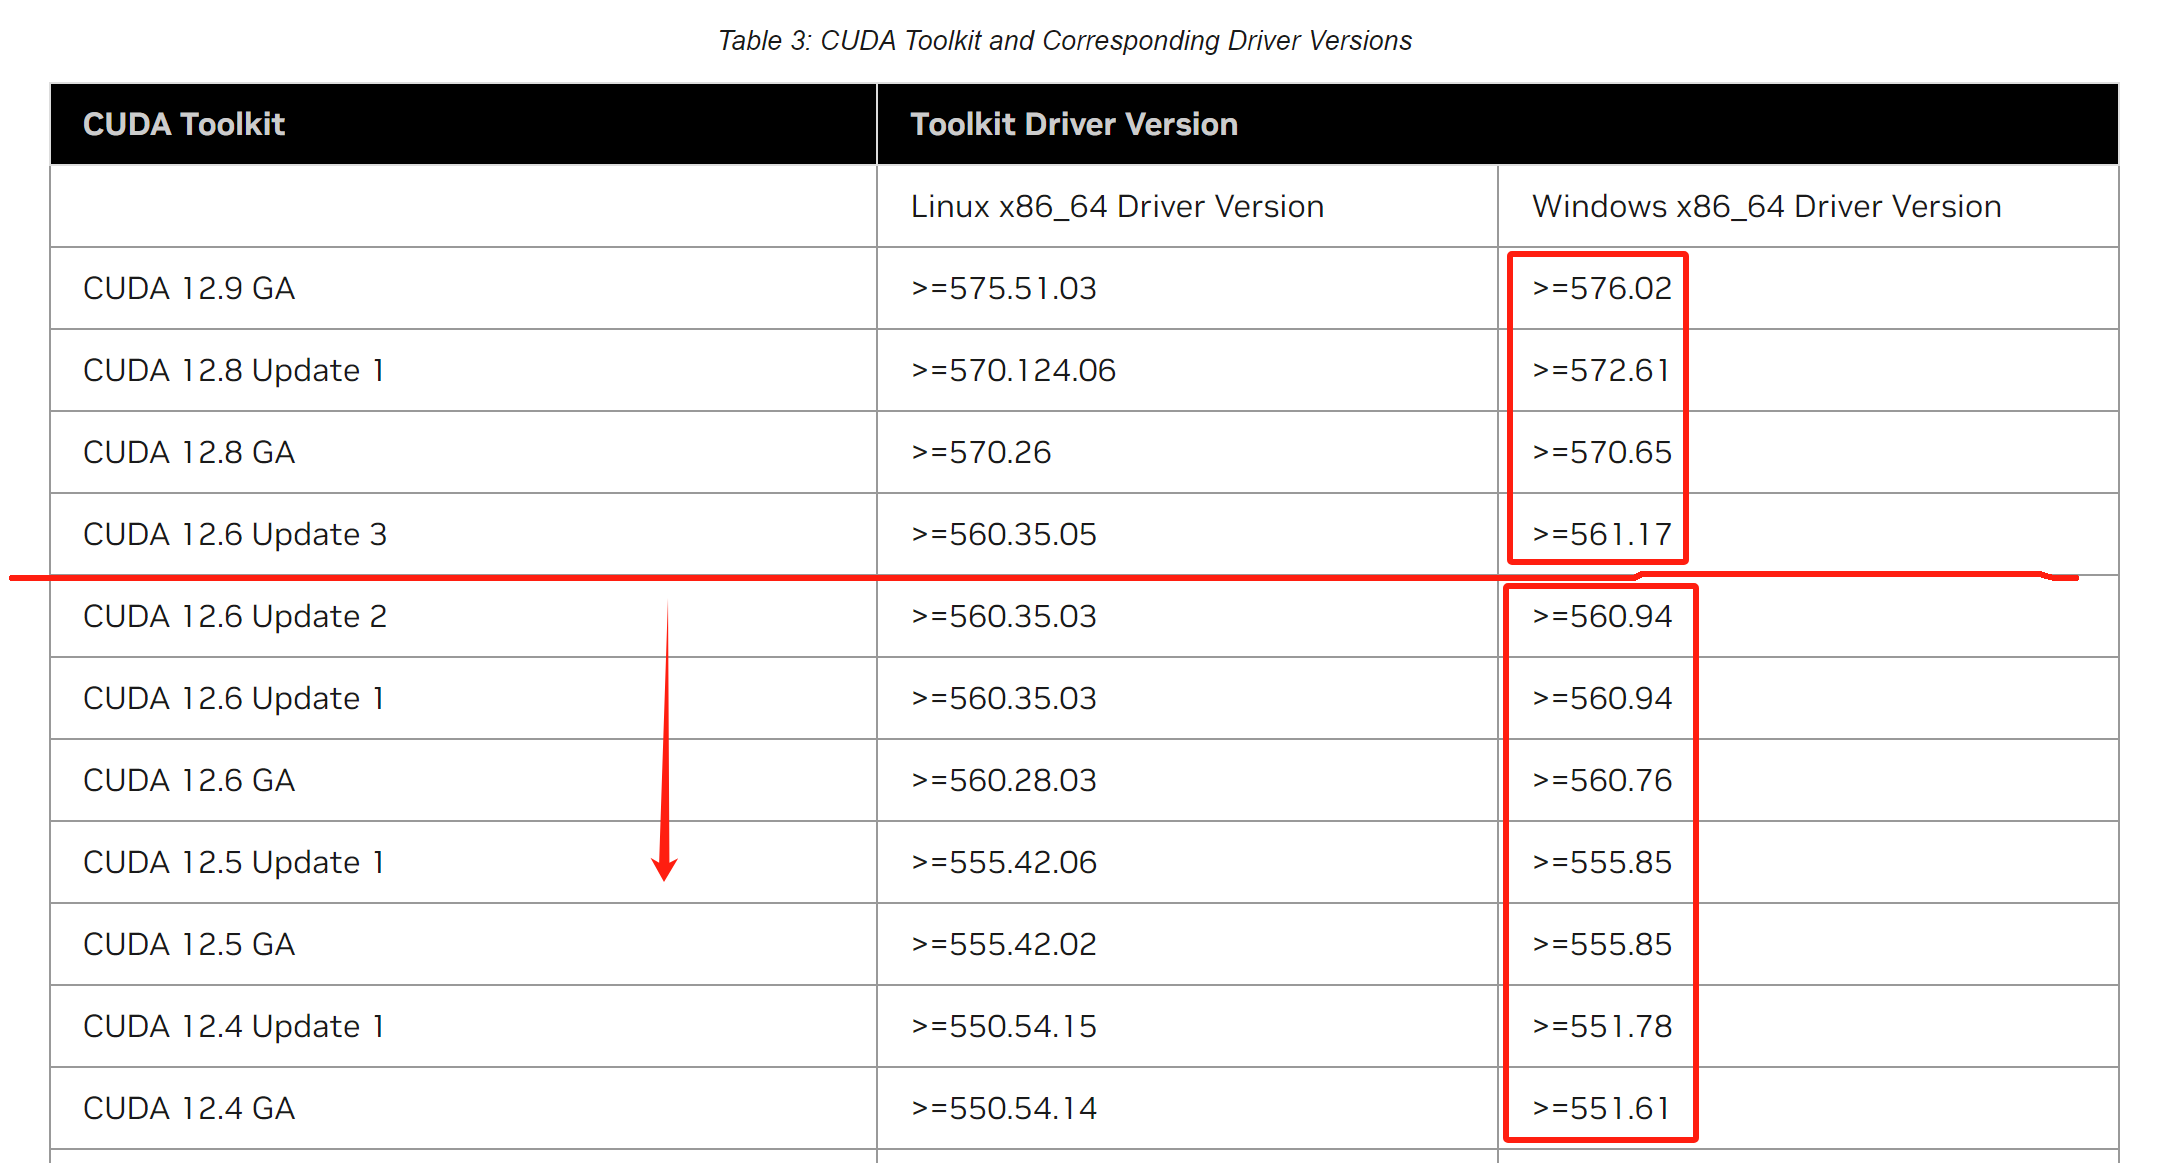The width and height of the screenshot is (2157, 1163).
Task: Click the Table 3 caption text
Action: [1064, 40]
